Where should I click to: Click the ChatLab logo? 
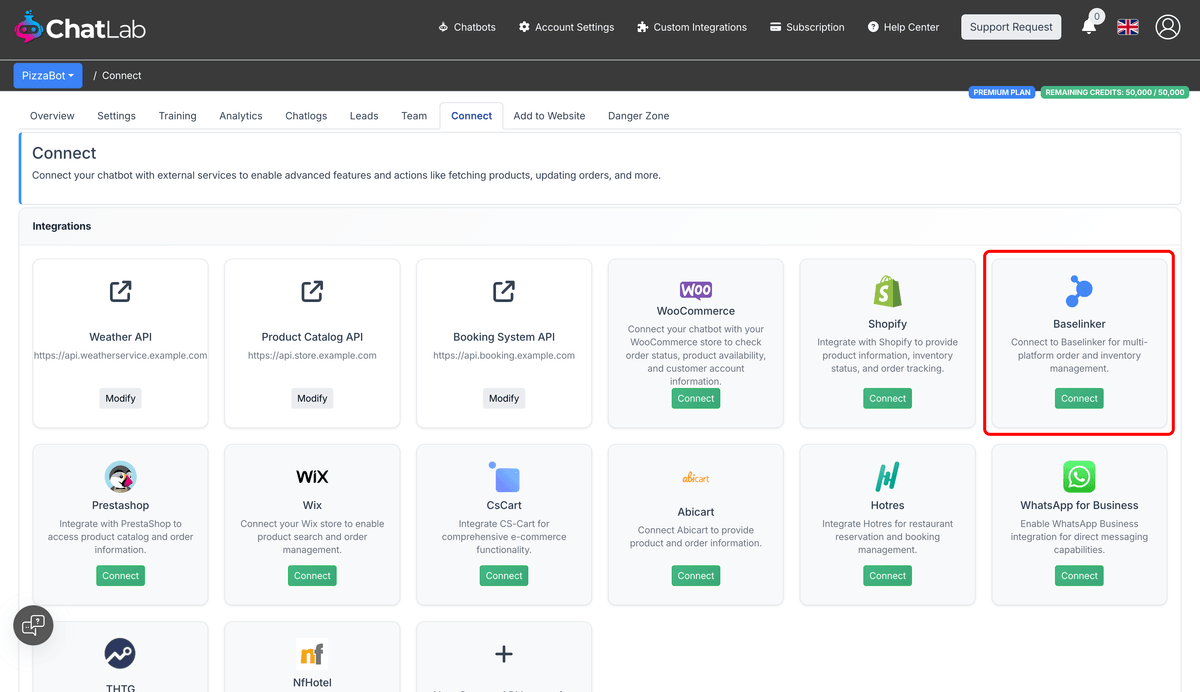[80, 27]
